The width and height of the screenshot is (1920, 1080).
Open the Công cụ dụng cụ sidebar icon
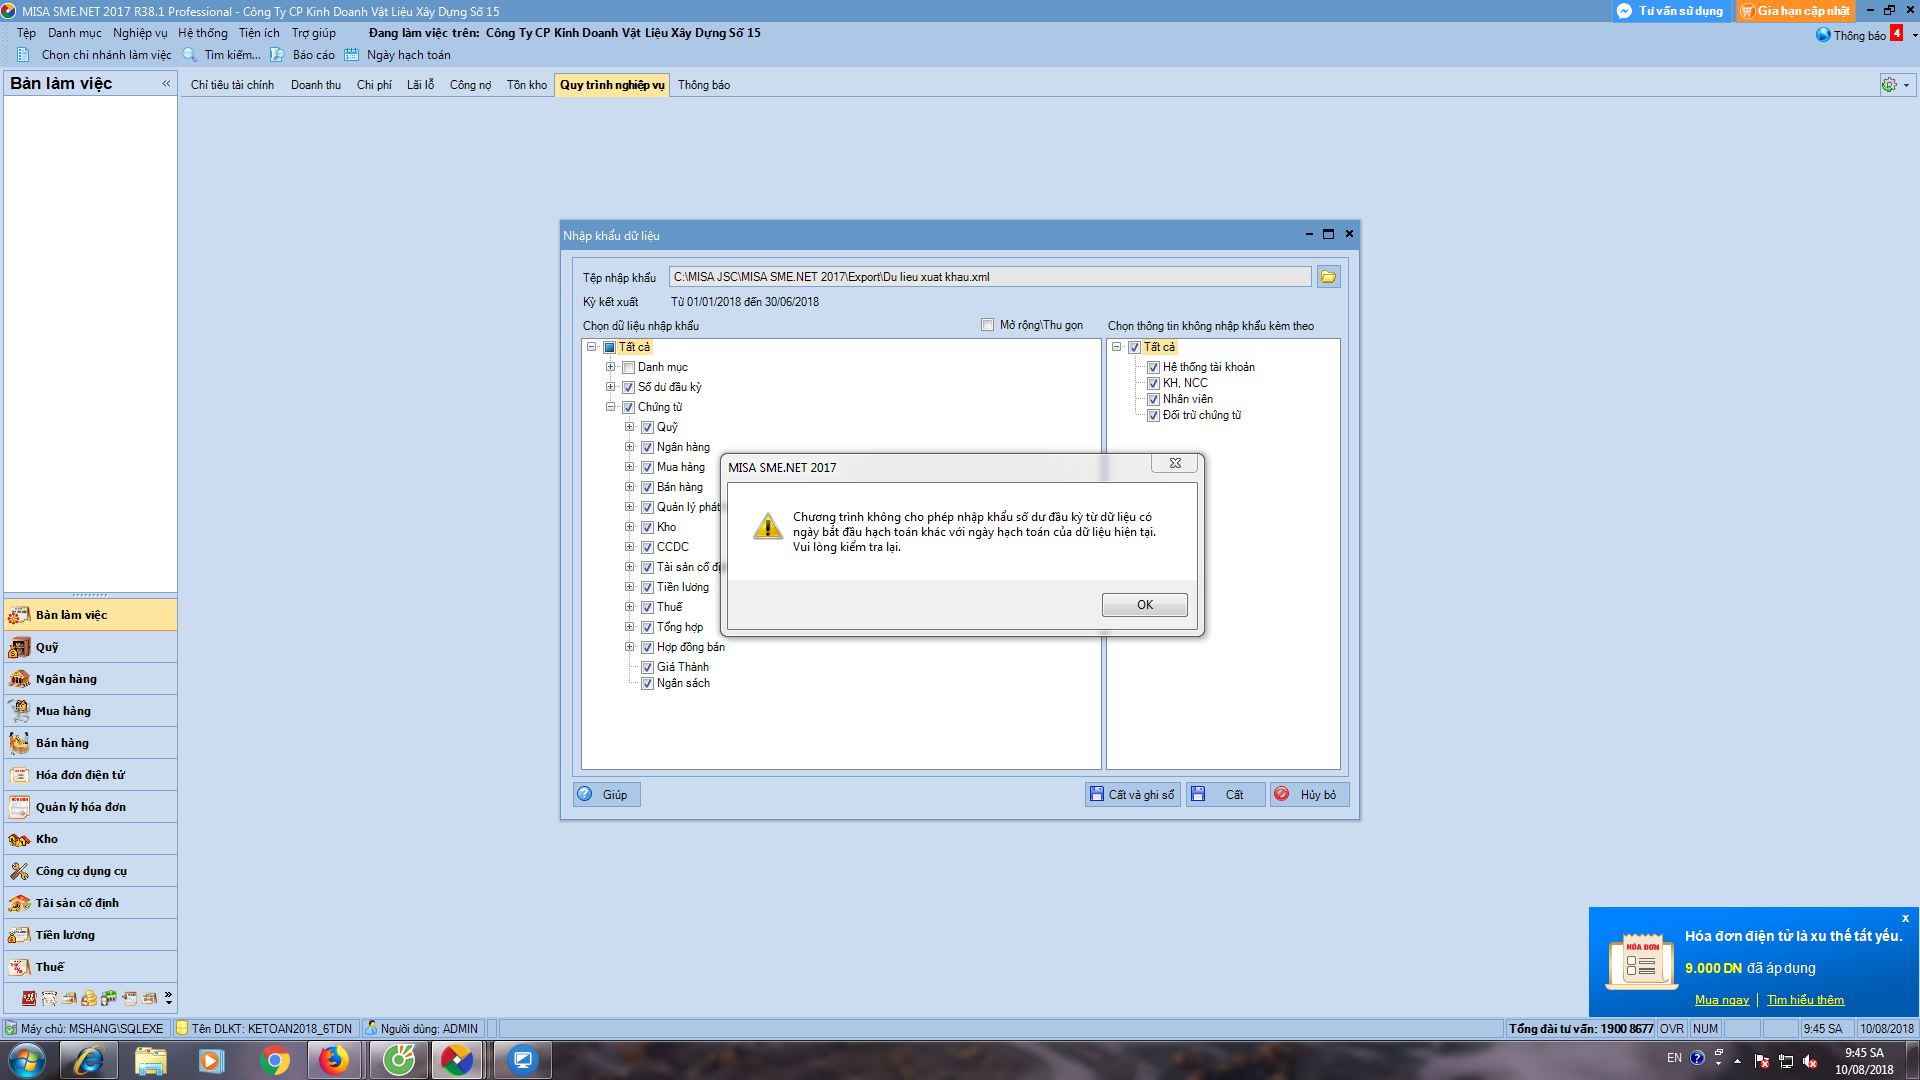coord(19,871)
